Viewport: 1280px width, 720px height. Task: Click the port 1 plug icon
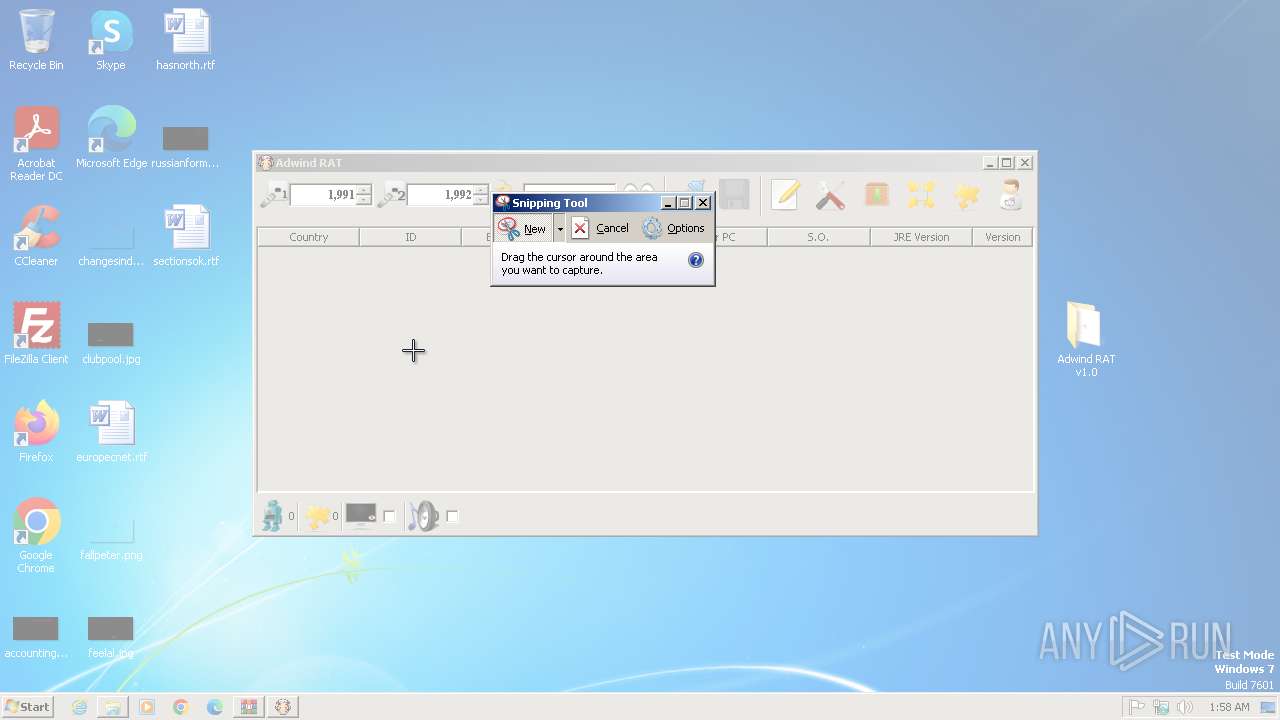pyautogui.click(x=274, y=195)
